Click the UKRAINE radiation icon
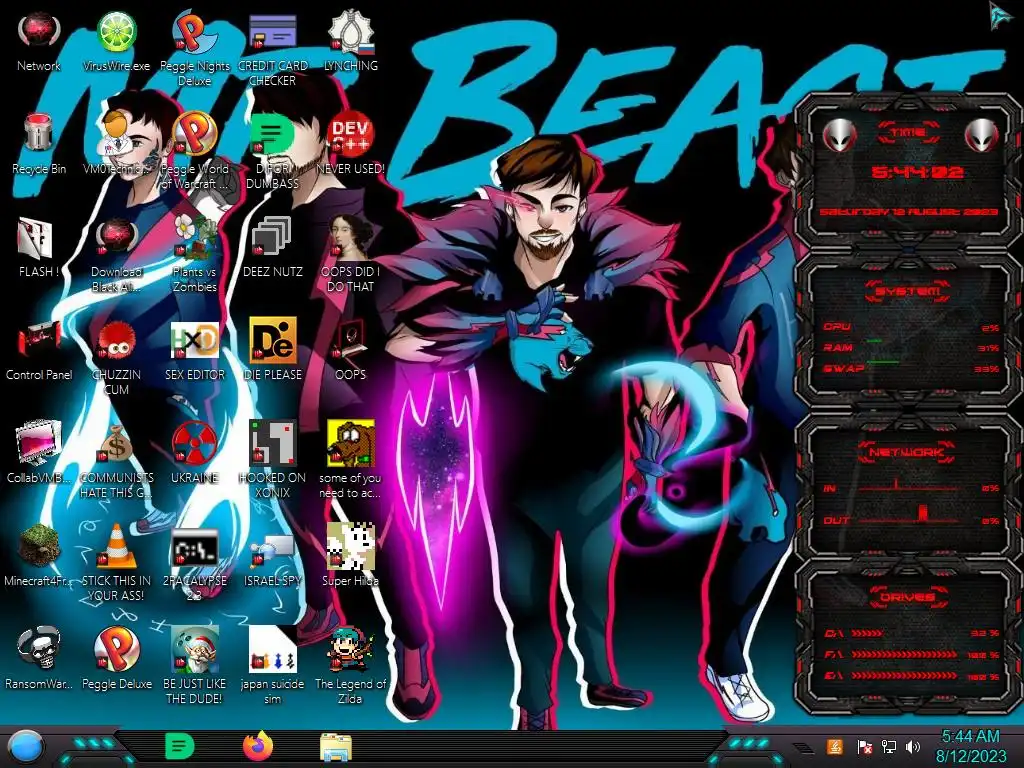This screenshot has width=1024, height=768. [x=195, y=443]
